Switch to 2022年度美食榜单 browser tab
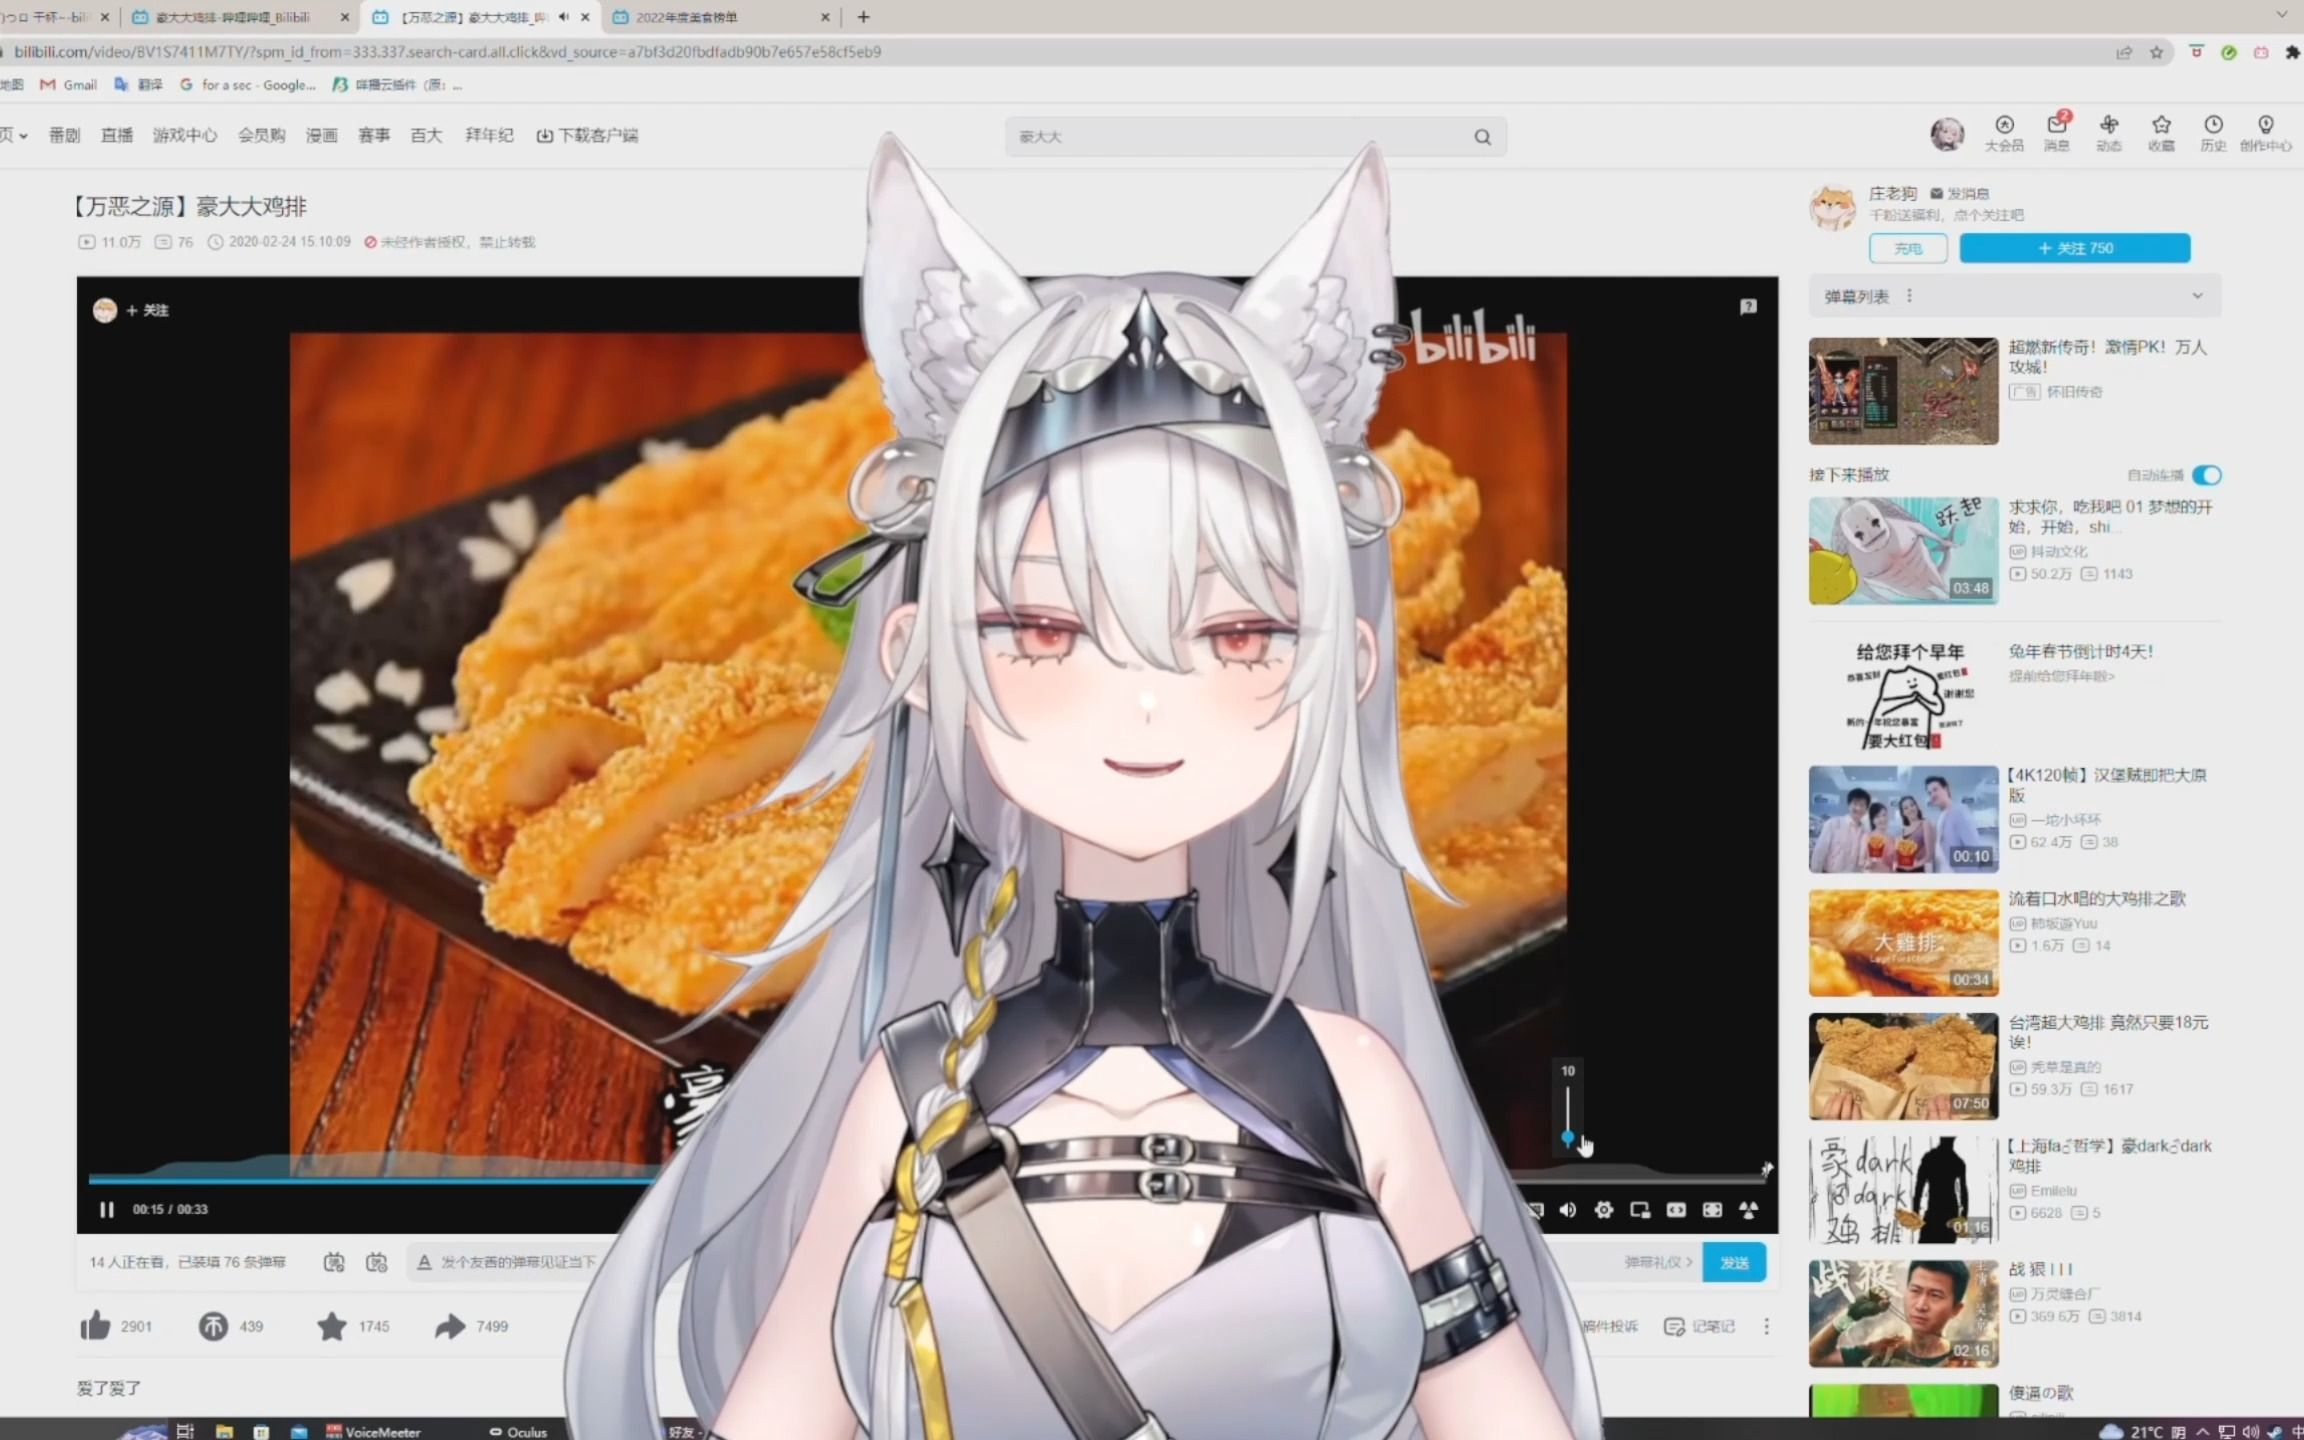Image resolution: width=2304 pixels, height=1440 pixels. pos(720,17)
